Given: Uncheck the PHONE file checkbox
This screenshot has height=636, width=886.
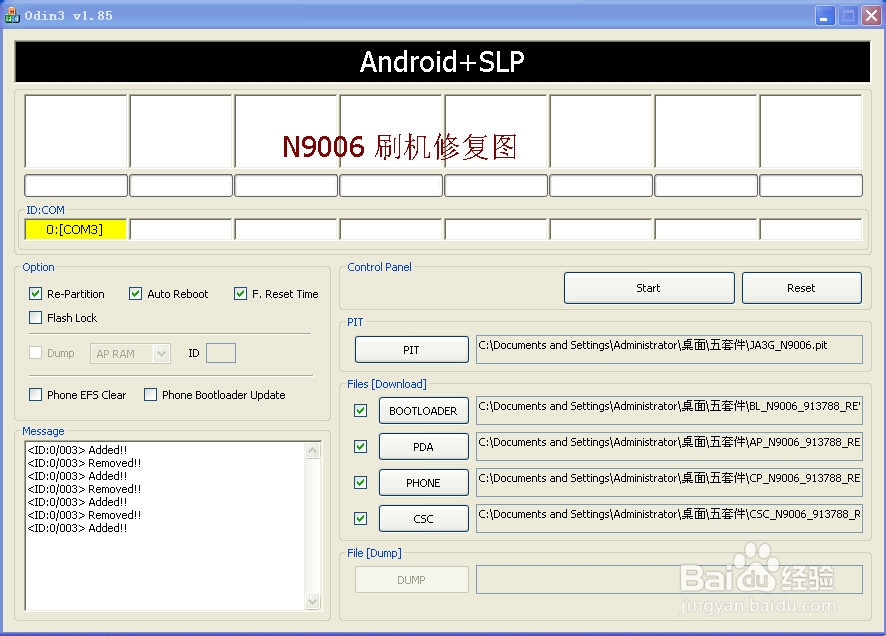Looking at the screenshot, I should point(361,482).
